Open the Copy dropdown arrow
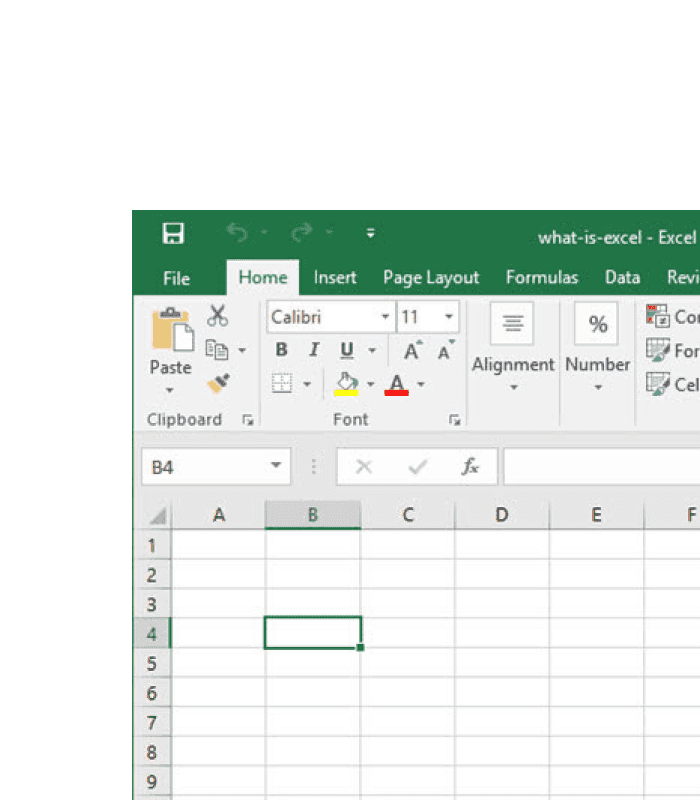Image resolution: width=700 pixels, height=800 pixels. click(242, 351)
